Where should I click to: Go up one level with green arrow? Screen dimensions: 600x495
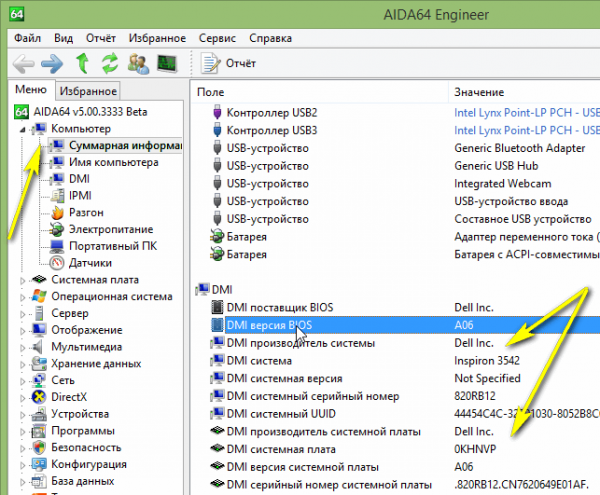82,64
